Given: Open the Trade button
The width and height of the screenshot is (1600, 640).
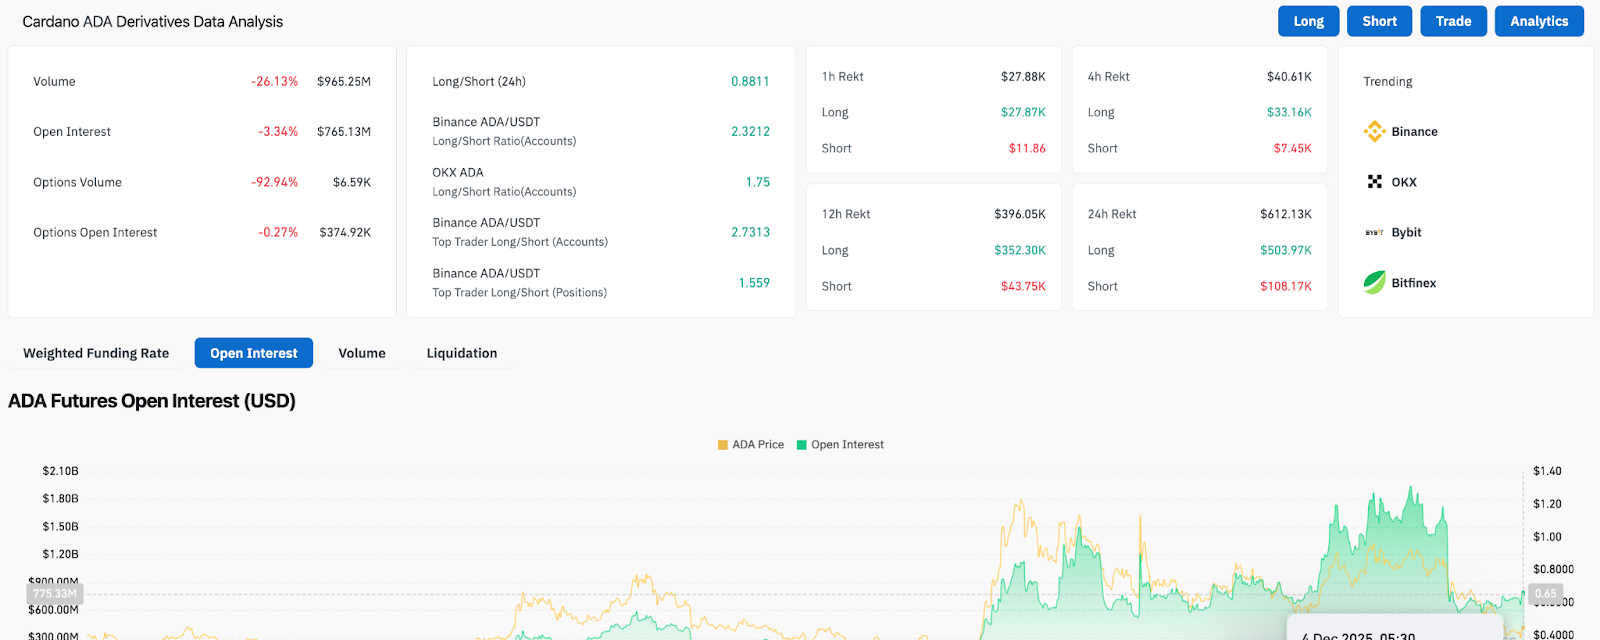Looking at the screenshot, I should (x=1453, y=21).
